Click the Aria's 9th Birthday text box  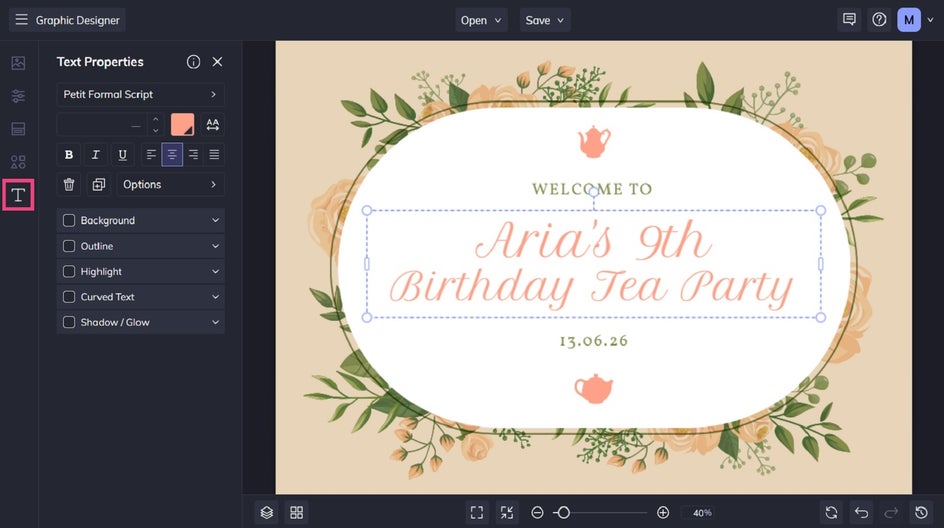[593, 264]
